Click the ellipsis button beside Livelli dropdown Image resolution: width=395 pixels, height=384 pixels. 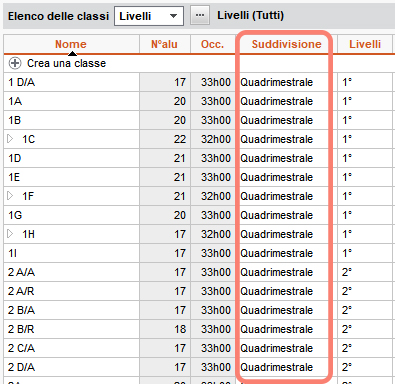[200, 15]
